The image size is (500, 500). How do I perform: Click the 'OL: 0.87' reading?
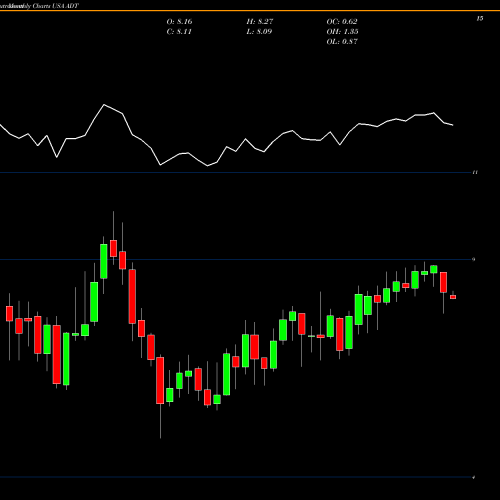[342, 42]
